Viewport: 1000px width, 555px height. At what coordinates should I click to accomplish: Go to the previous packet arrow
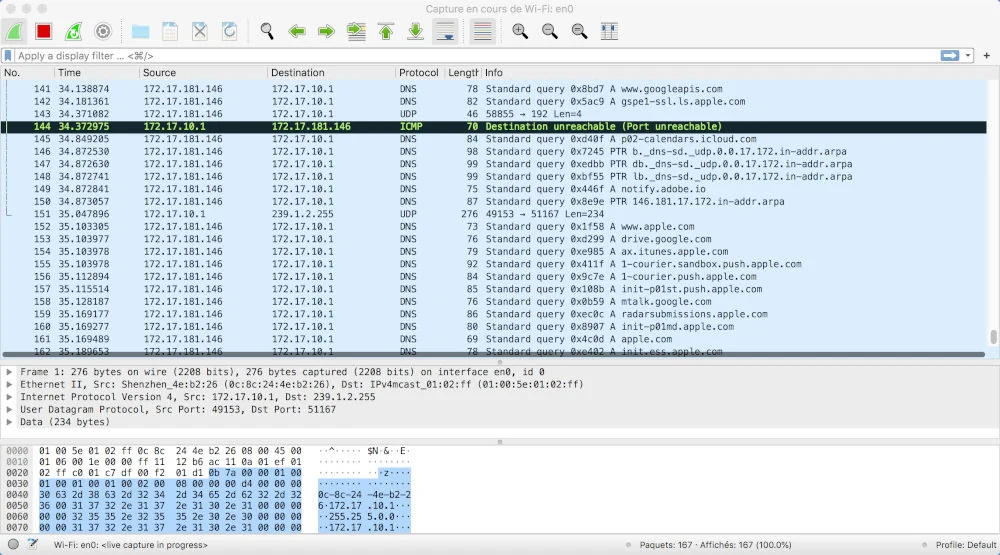click(x=297, y=31)
